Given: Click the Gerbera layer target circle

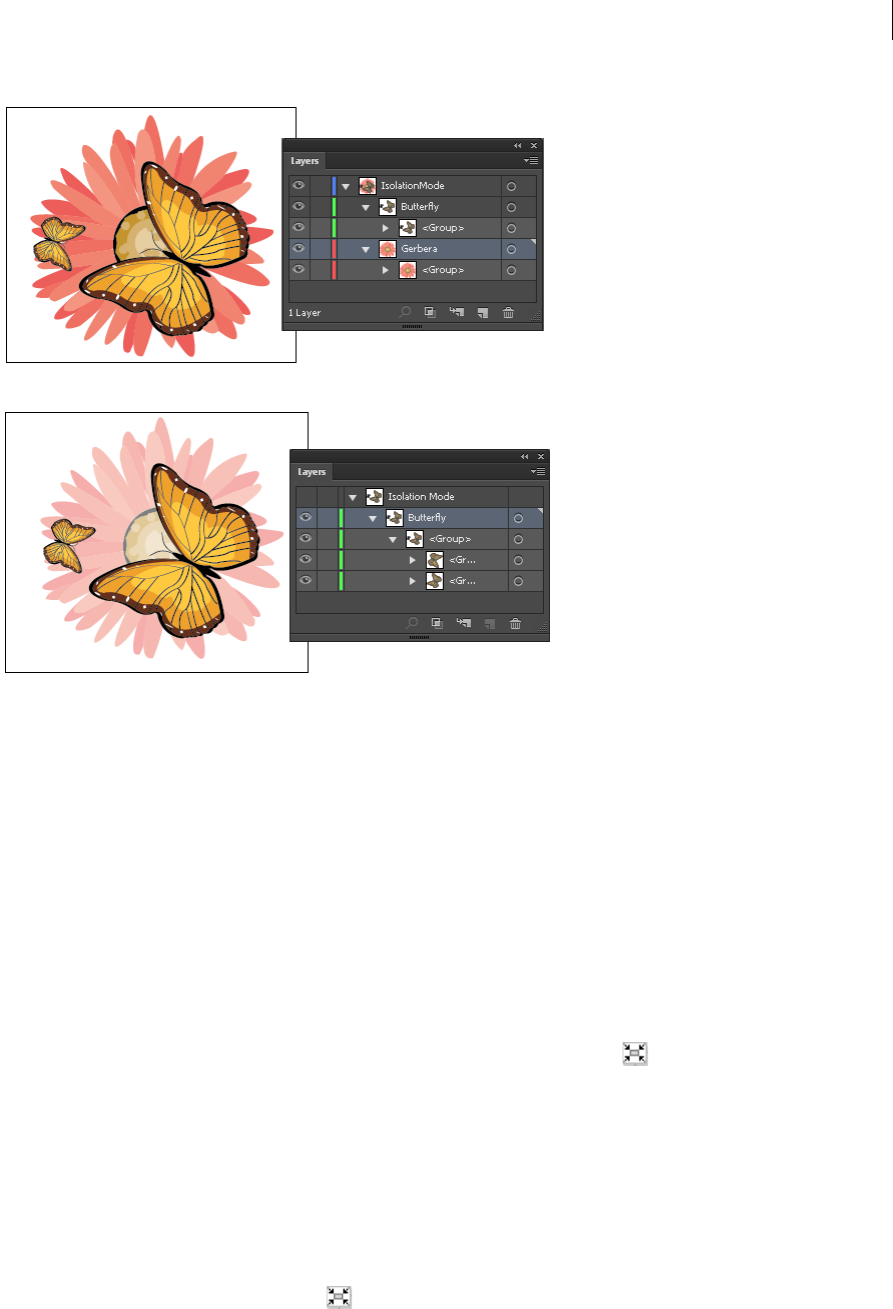Looking at the screenshot, I should [x=511, y=249].
